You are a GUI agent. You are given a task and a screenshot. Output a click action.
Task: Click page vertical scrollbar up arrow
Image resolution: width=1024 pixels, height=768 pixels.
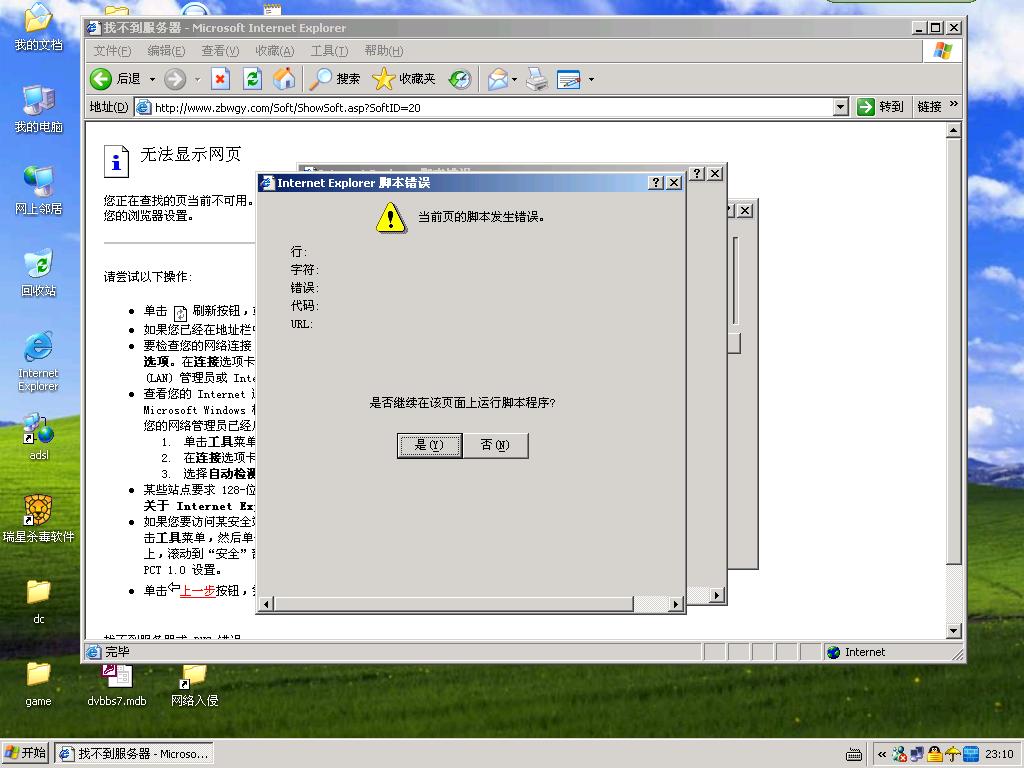[x=953, y=131]
